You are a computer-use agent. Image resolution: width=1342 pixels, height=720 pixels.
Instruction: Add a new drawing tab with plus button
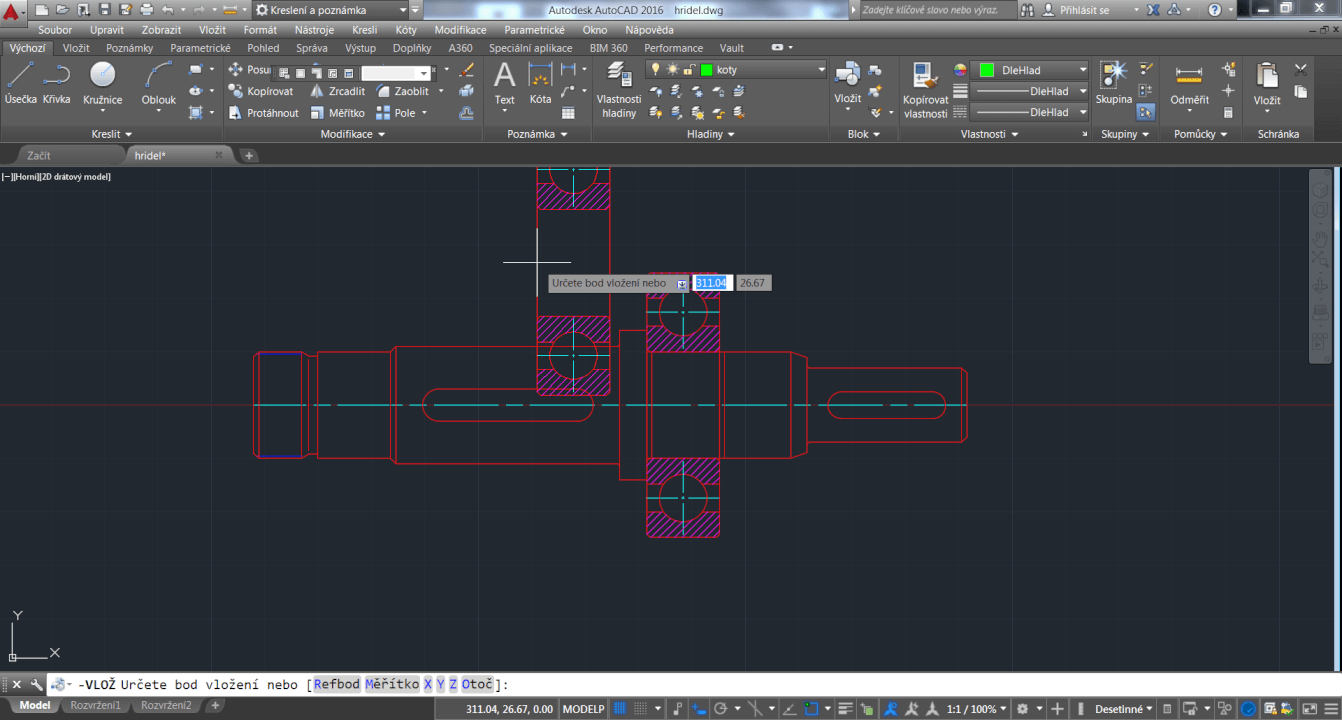pyautogui.click(x=249, y=156)
